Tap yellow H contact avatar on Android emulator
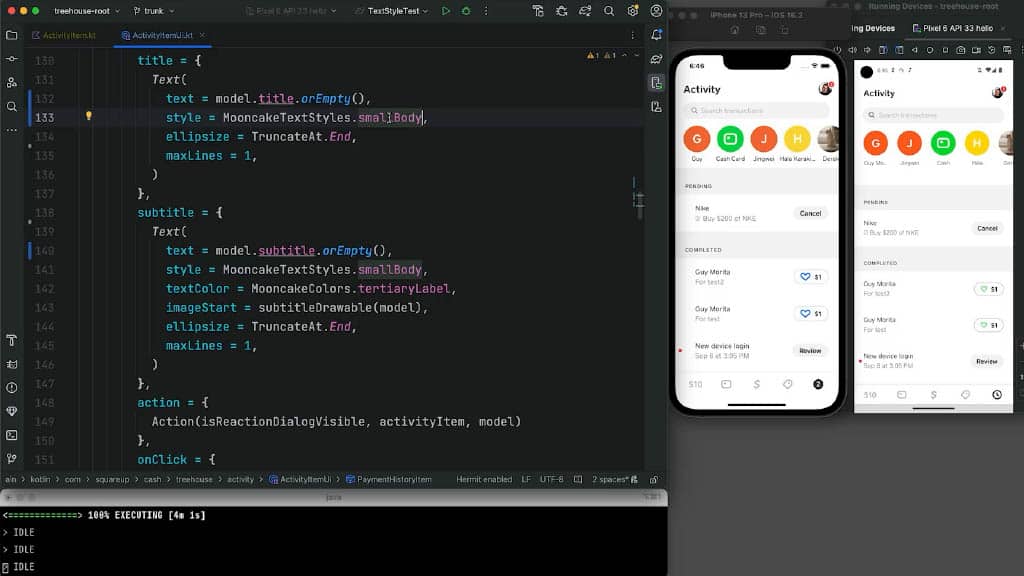Image resolution: width=1024 pixels, height=576 pixels. pyautogui.click(x=976, y=143)
